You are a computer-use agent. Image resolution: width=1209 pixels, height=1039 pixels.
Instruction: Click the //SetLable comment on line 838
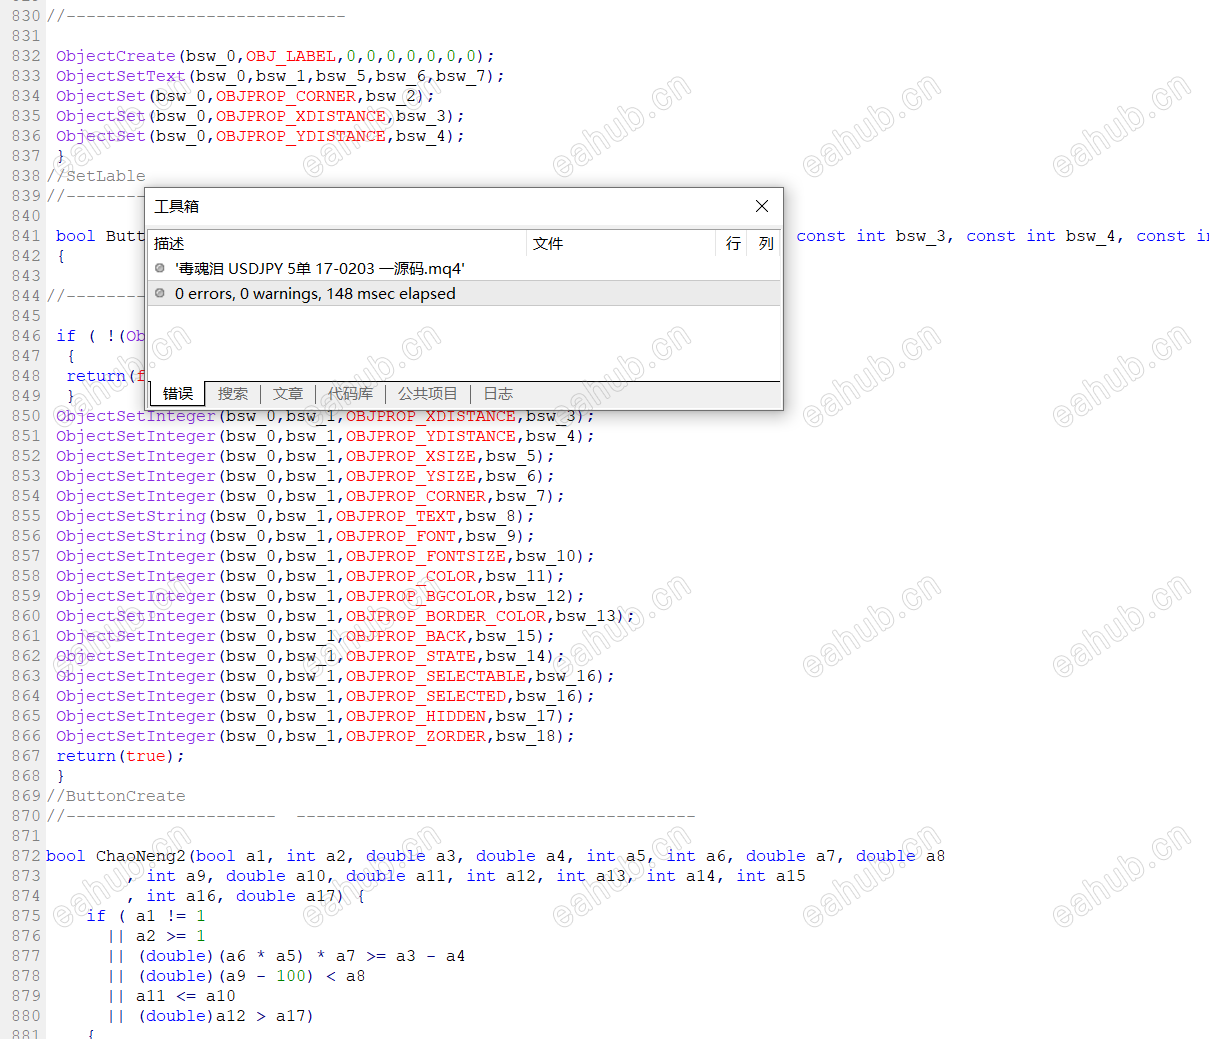tap(96, 176)
